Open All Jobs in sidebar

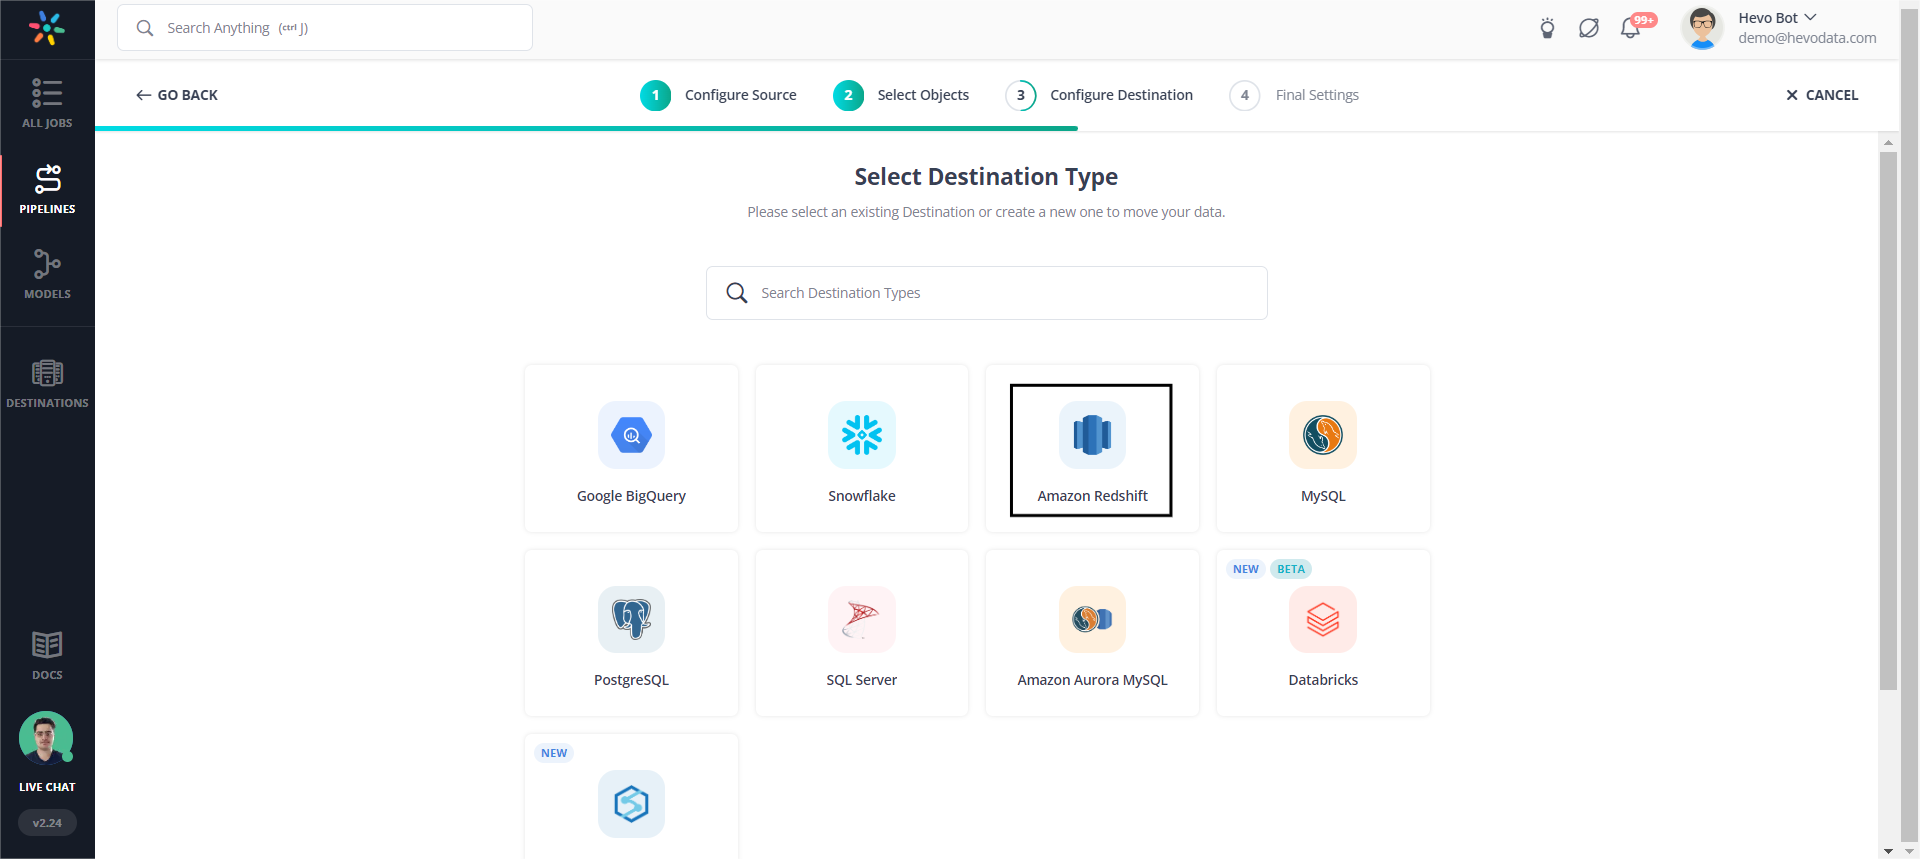pos(47,103)
